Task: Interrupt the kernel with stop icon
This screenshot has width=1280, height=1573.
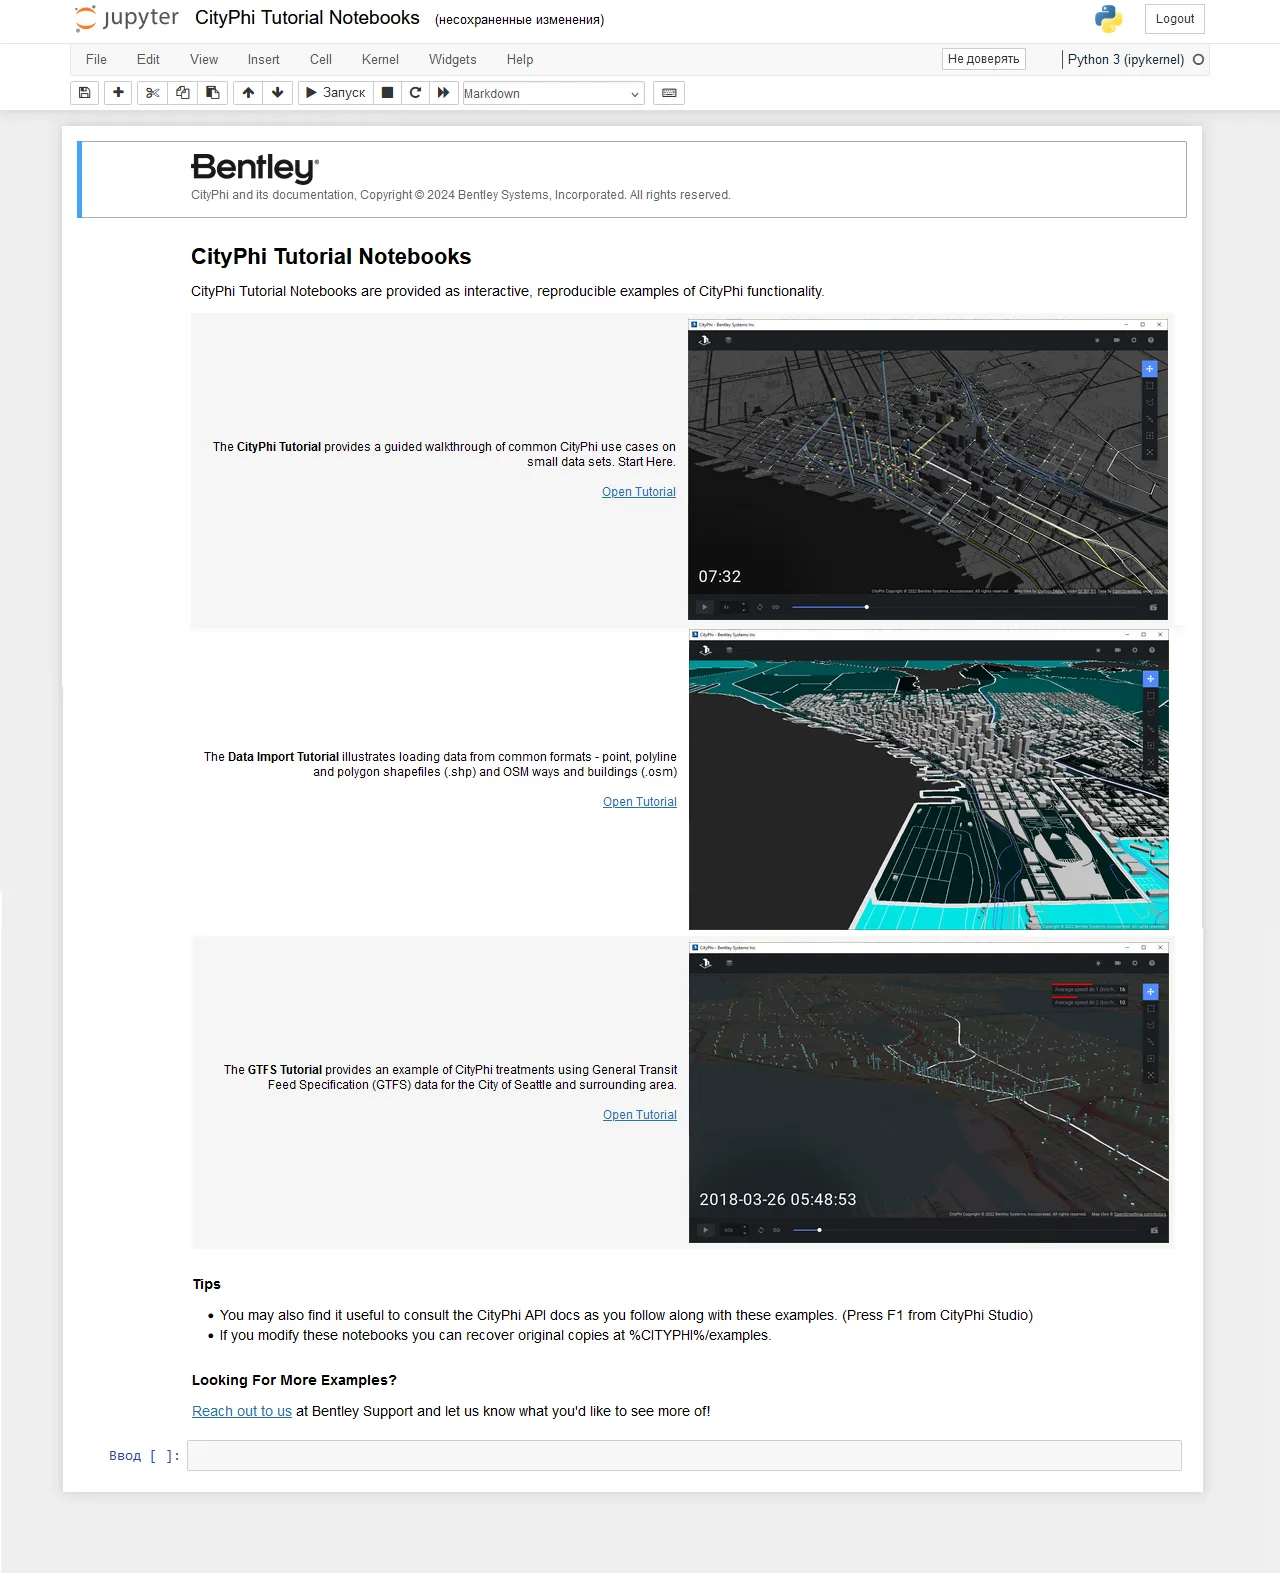Action: point(387,93)
